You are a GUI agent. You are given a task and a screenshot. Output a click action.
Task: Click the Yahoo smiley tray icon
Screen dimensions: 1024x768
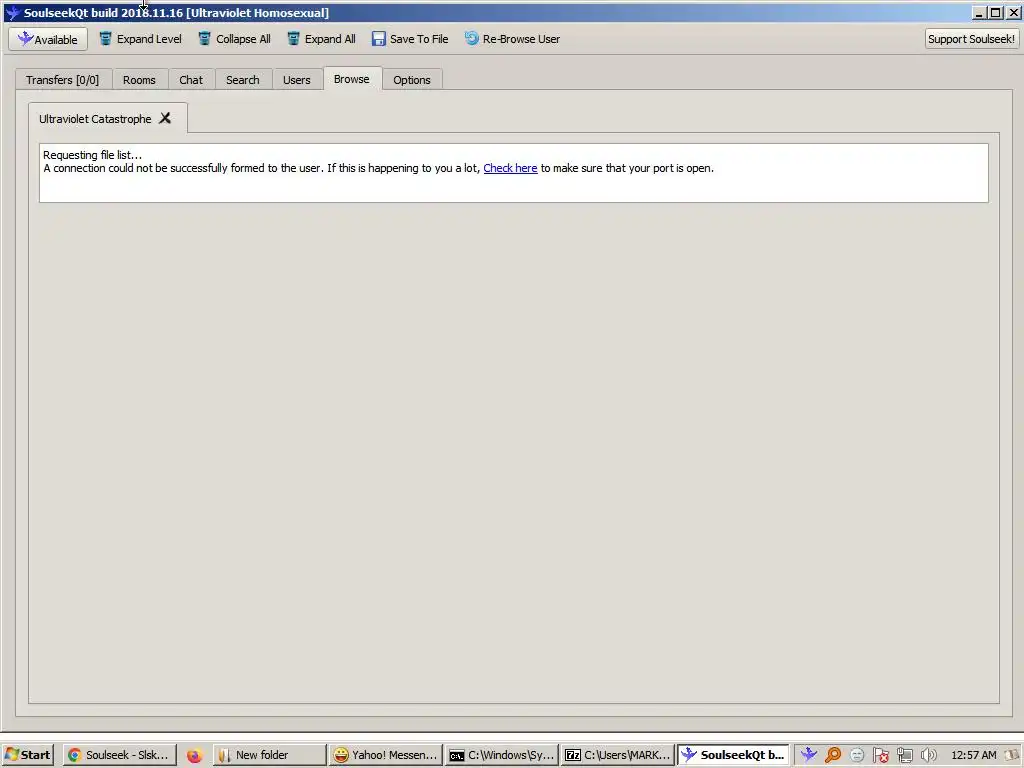857,755
